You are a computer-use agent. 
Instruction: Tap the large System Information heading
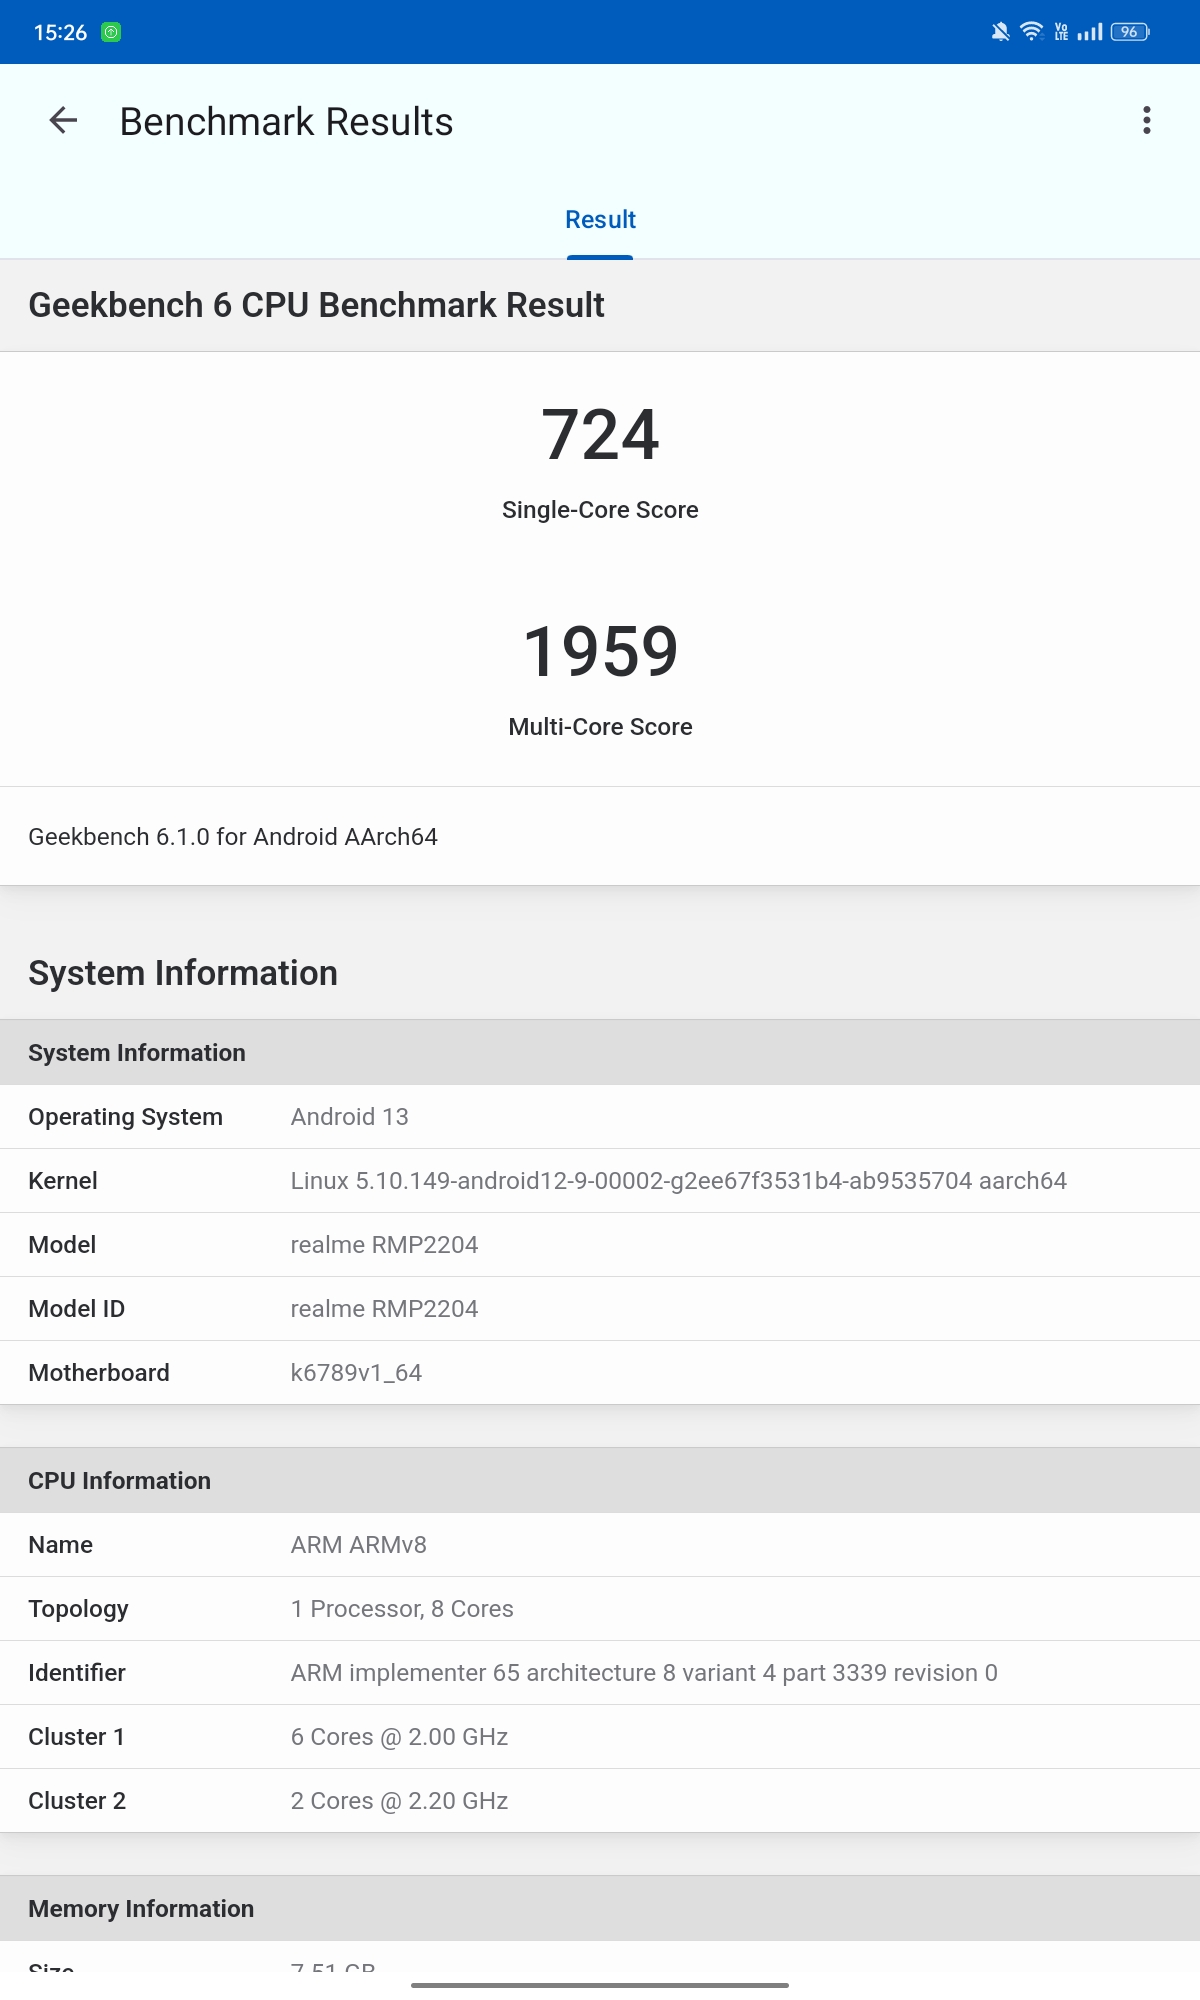coord(183,973)
